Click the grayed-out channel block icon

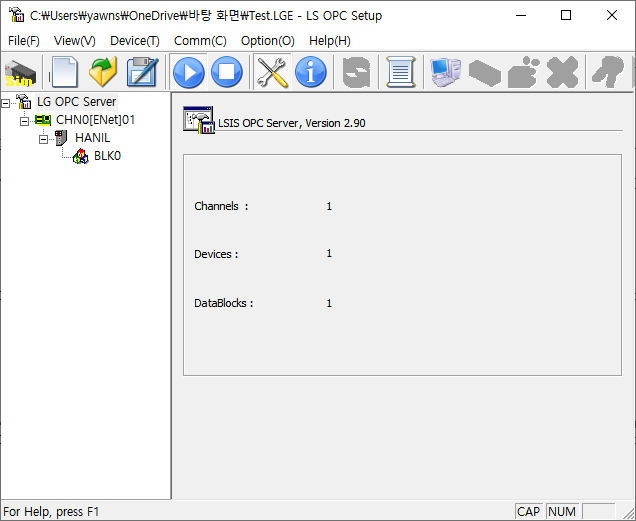point(485,73)
